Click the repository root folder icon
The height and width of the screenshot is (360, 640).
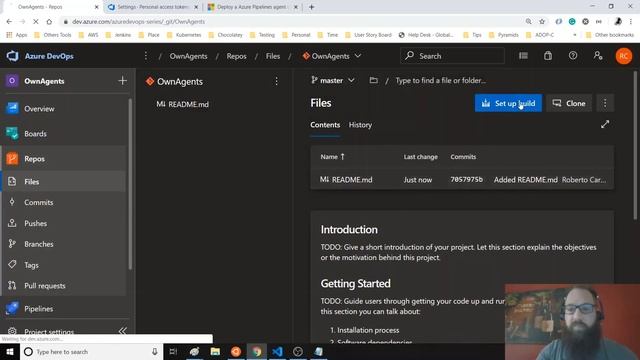tap(373, 80)
